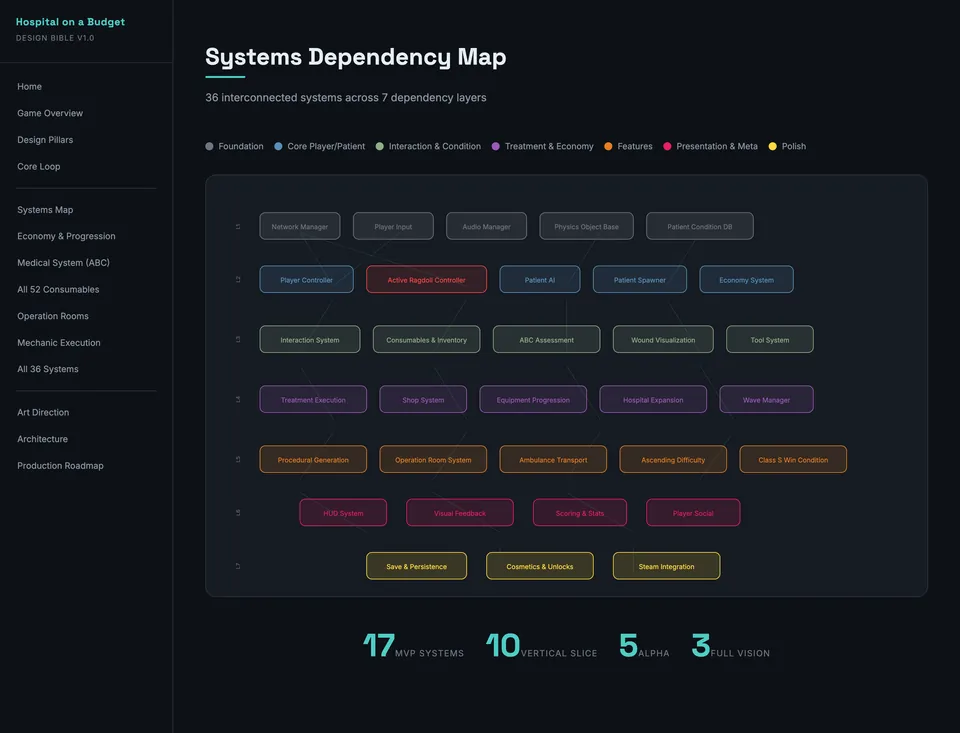Click the Cosmetics & Unlocks node
The width and height of the screenshot is (960, 733).
(x=540, y=566)
